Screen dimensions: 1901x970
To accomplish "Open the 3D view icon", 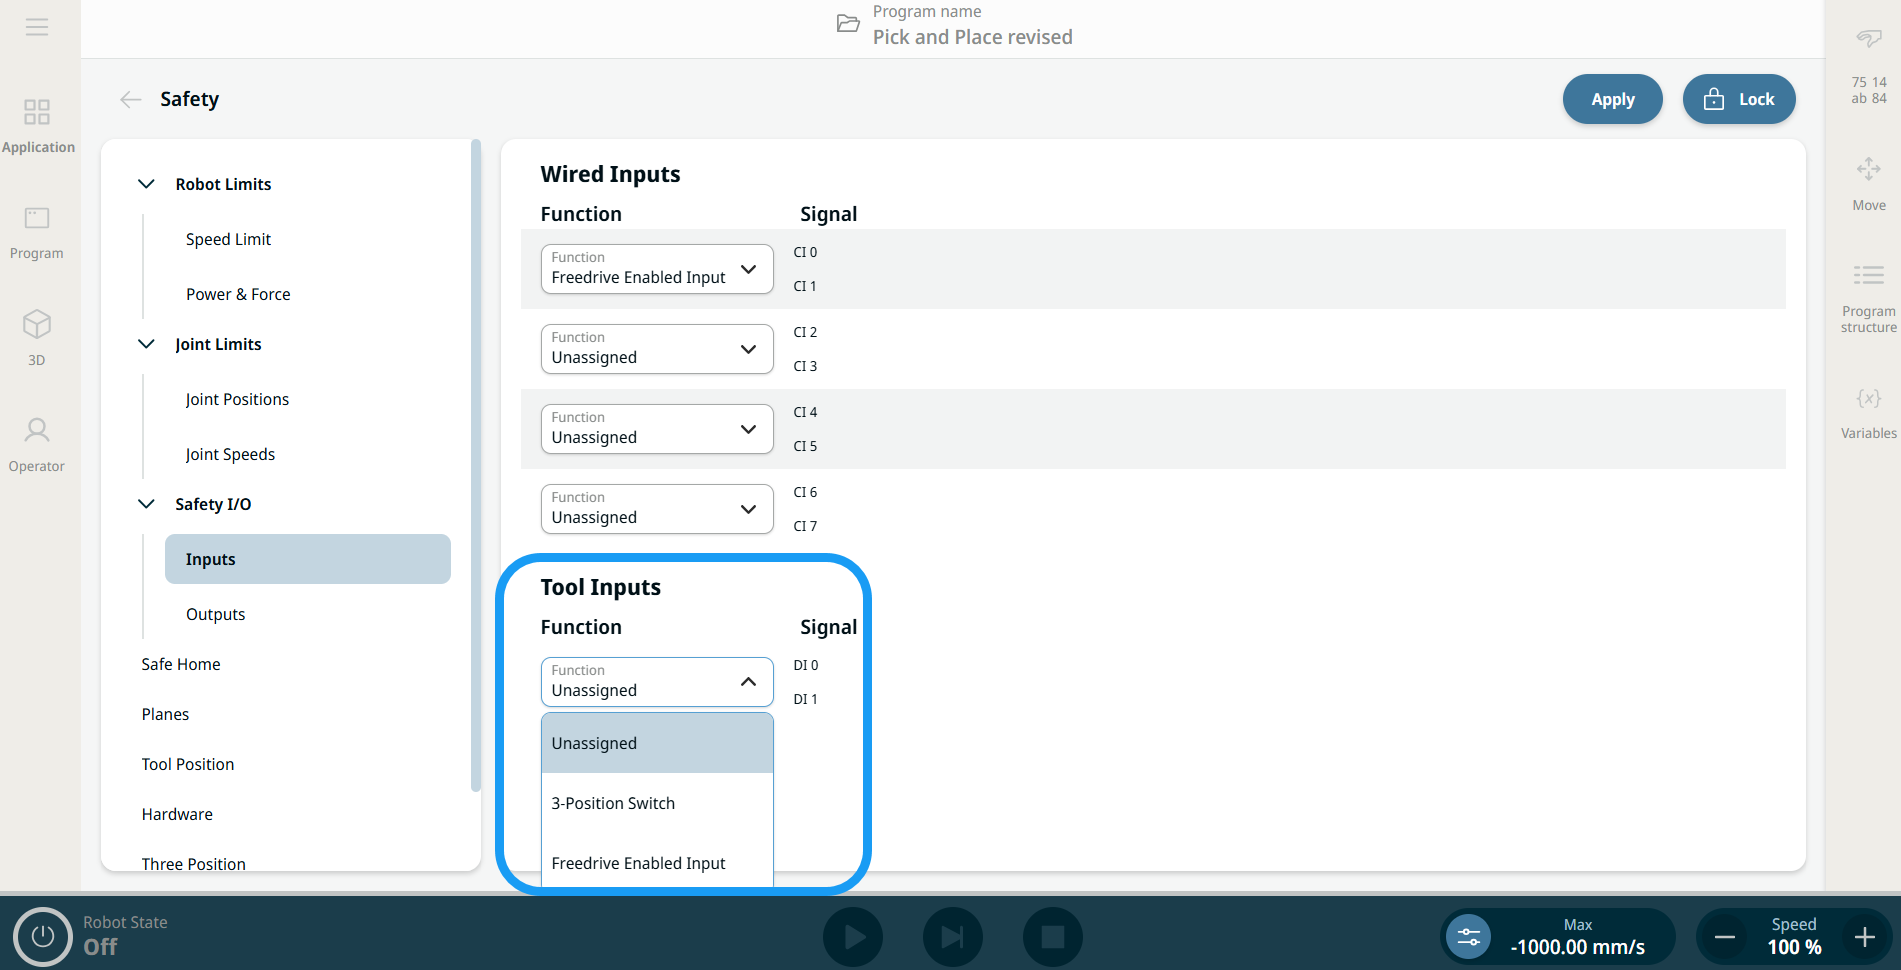I will (x=37, y=325).
